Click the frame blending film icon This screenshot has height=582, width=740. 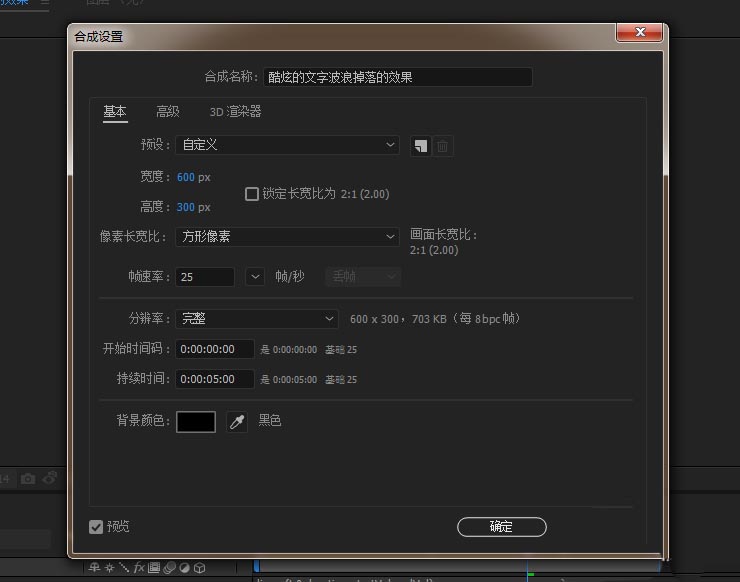tap(154, 567)
